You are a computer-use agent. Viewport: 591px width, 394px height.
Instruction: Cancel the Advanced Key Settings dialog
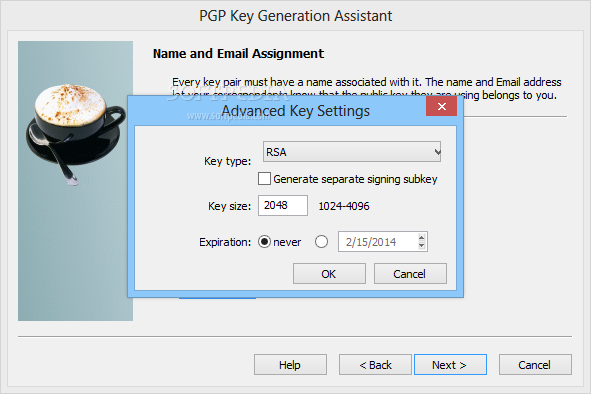tap(410, 274)
